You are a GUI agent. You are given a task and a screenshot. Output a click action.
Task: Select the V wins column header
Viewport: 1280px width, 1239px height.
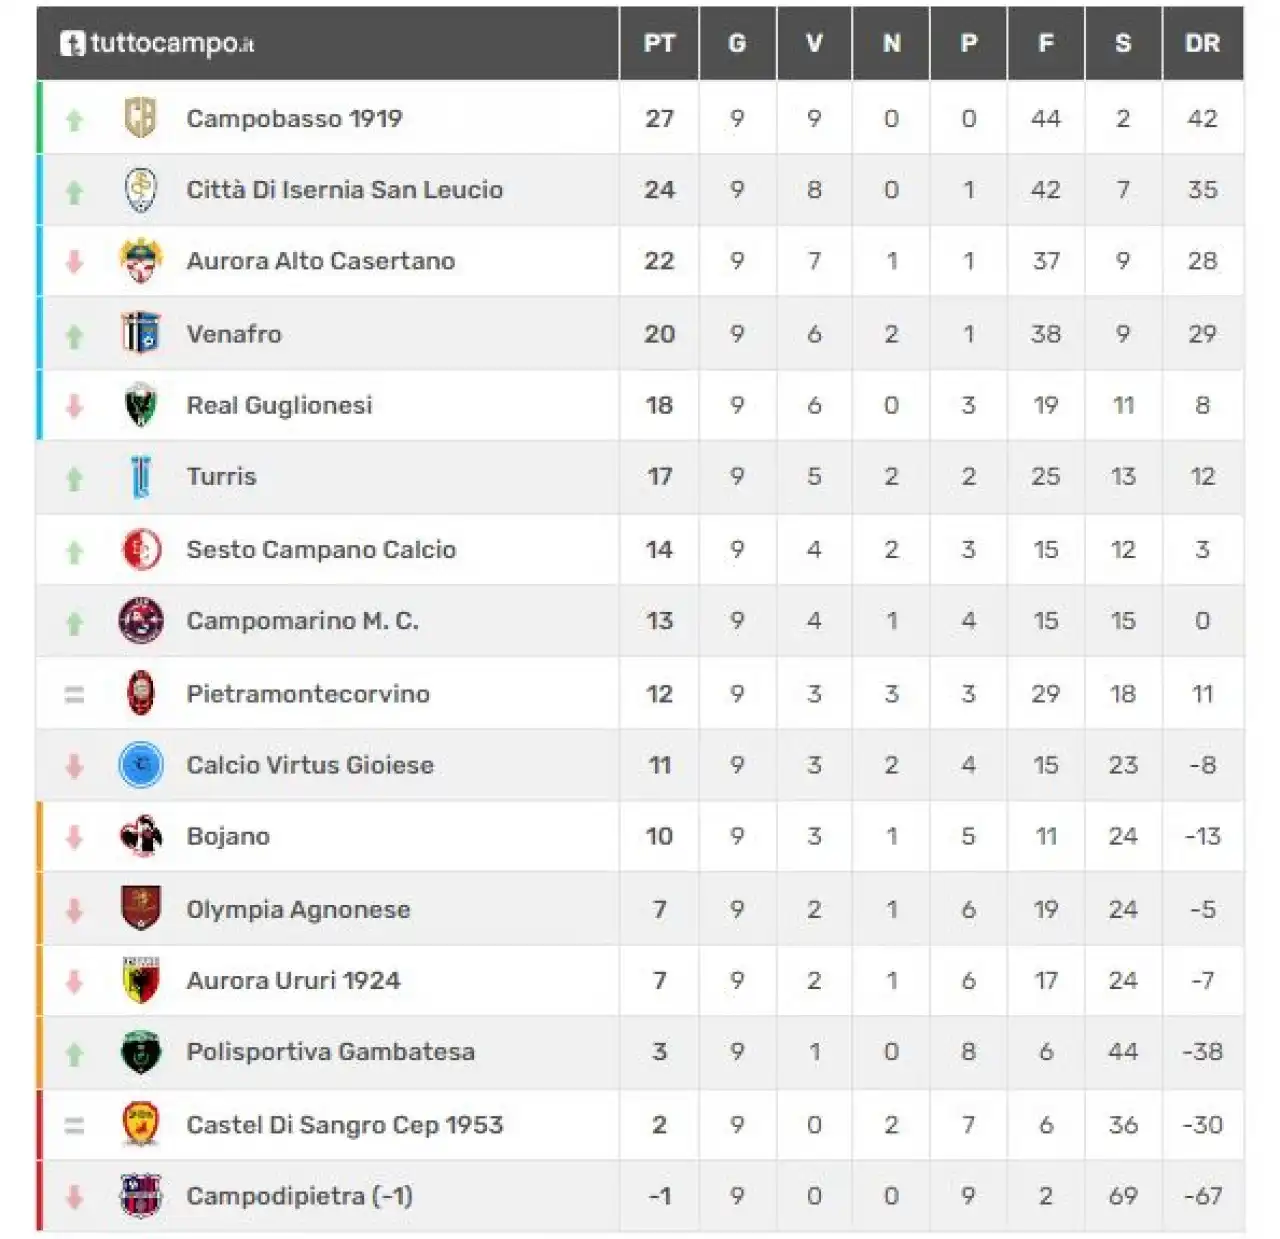[814, 43]
